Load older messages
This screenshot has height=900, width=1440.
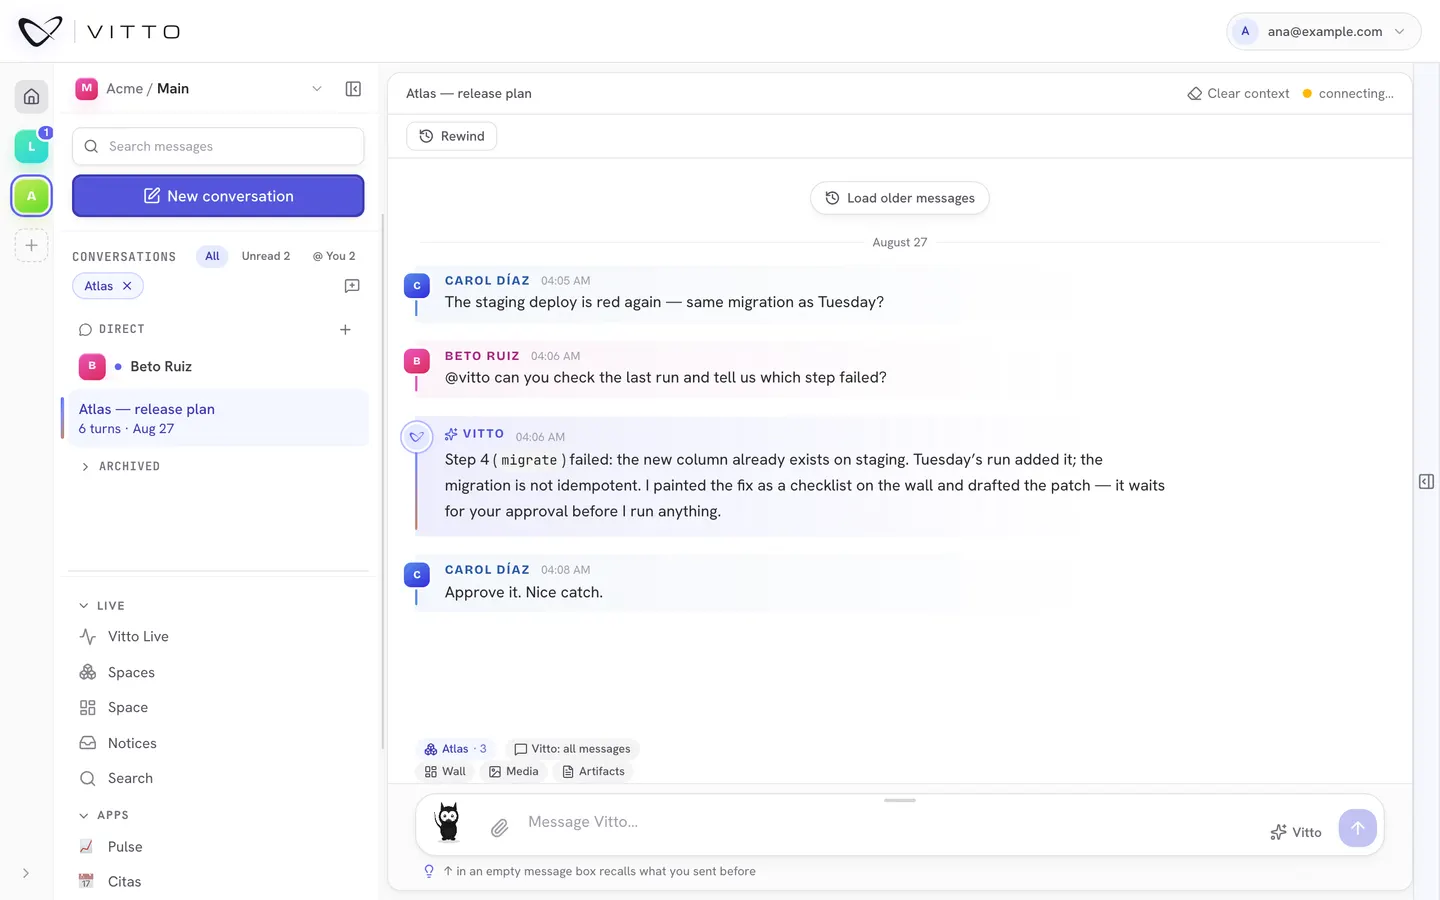900,198
